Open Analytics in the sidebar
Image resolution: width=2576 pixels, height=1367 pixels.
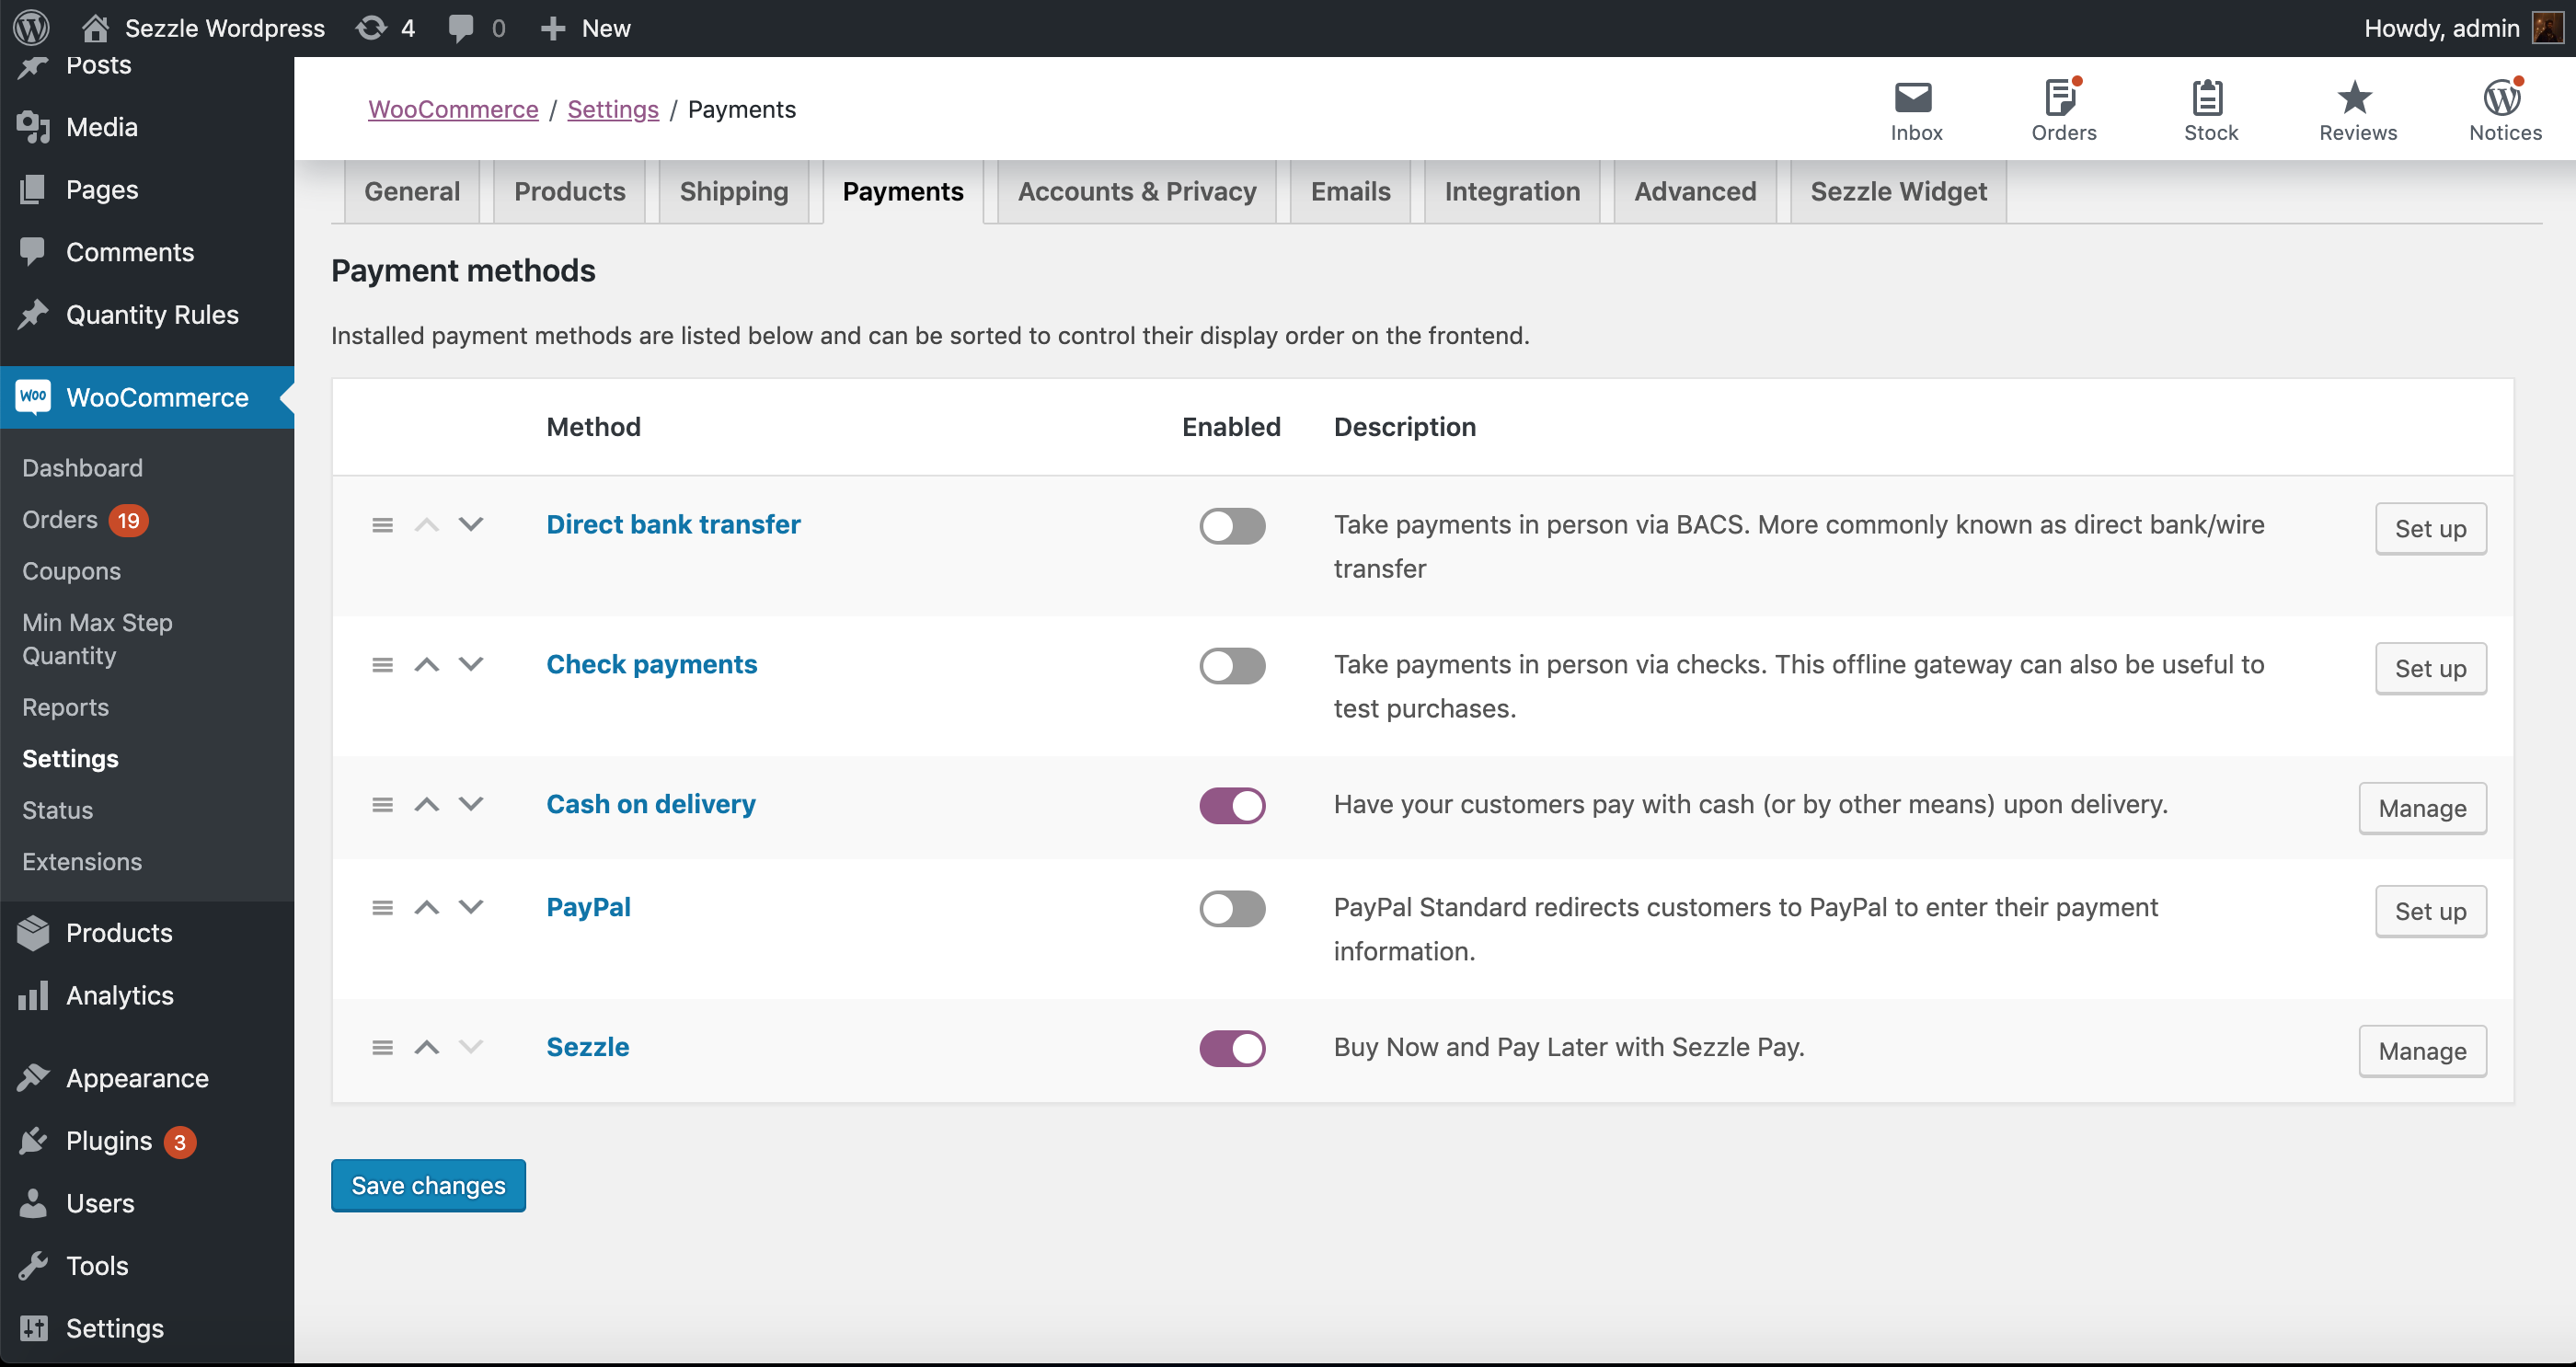click(147, 996)
